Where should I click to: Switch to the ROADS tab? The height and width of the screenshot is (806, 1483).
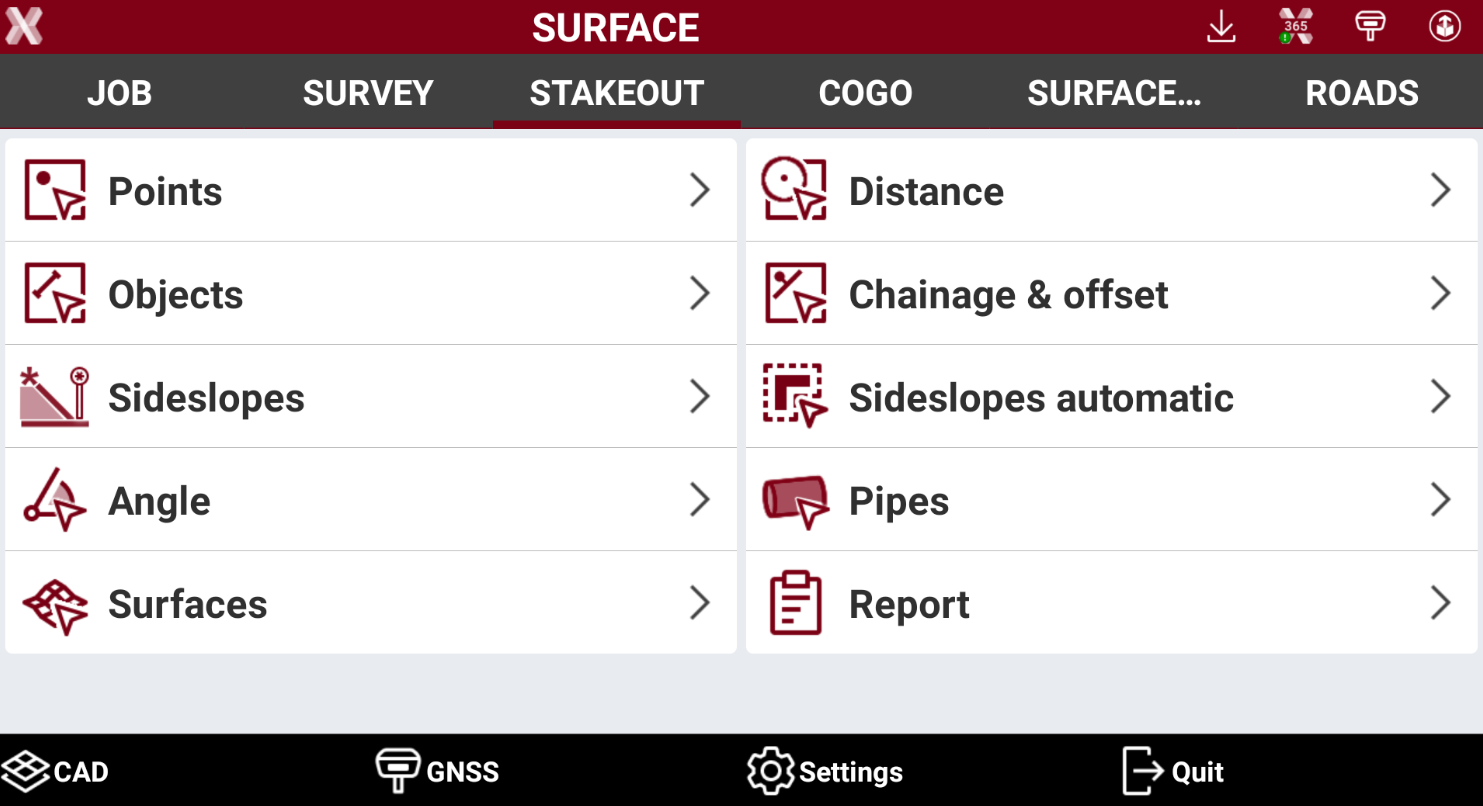(x=1361, y=93)
